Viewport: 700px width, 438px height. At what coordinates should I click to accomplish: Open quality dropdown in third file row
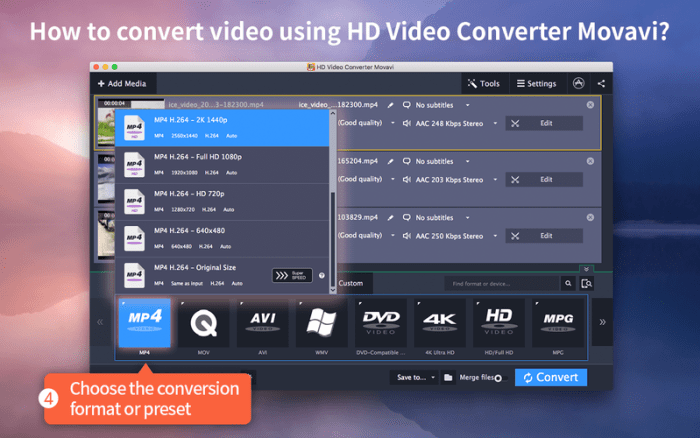pos(393,235)
